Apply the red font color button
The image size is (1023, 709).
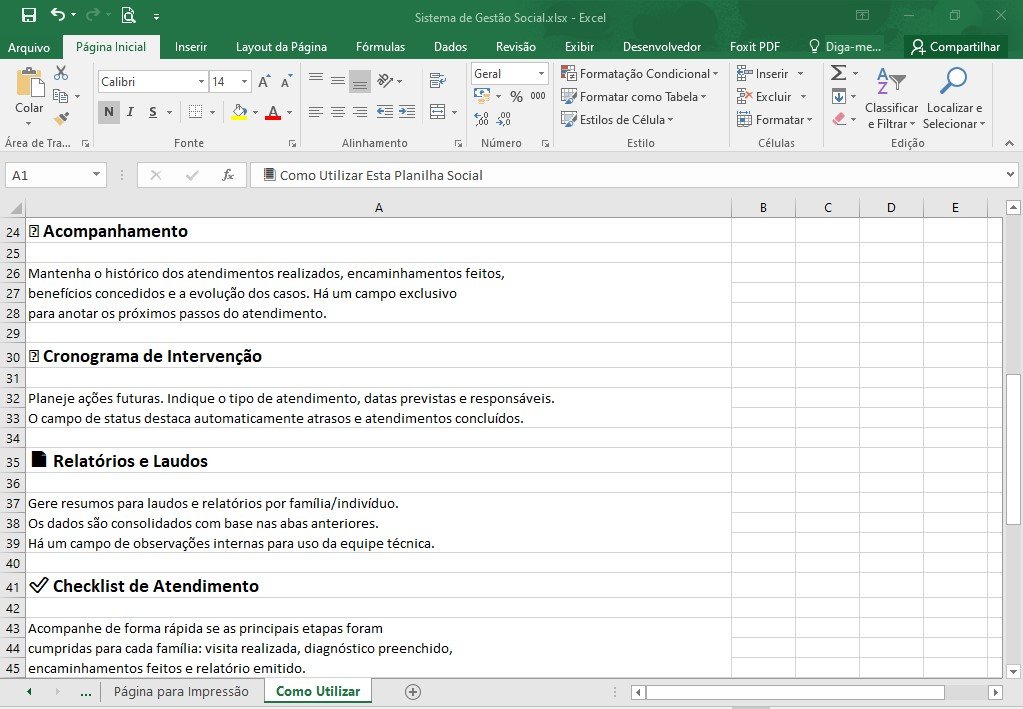[273, 112]
